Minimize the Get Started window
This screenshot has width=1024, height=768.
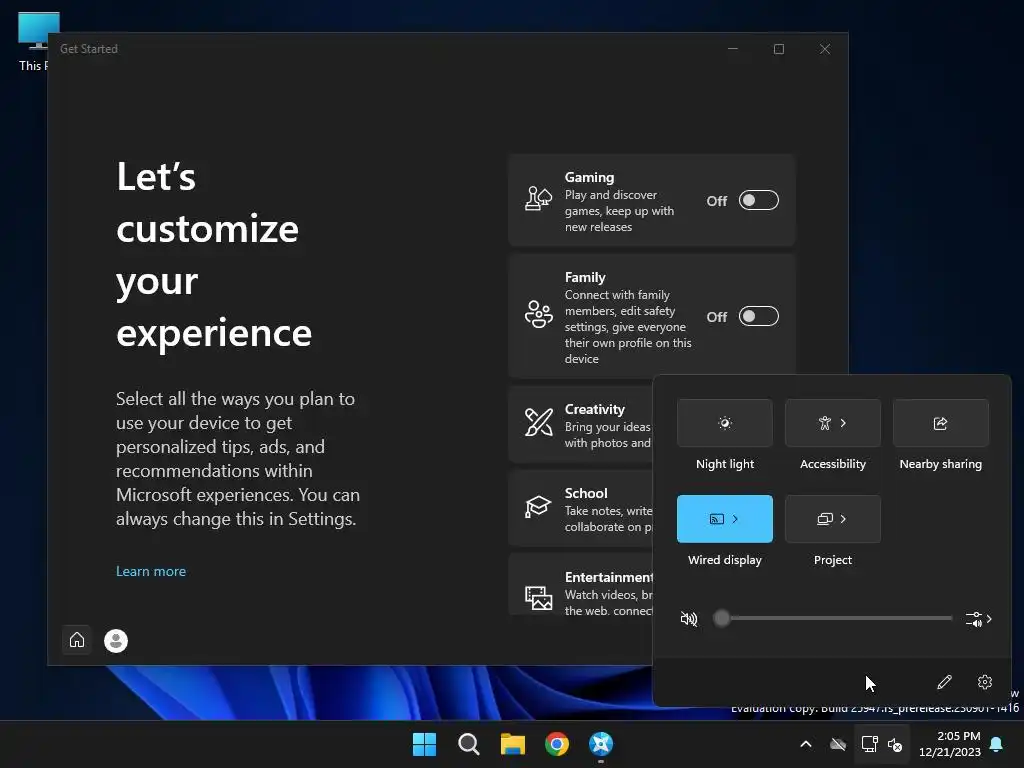point(733,49)
